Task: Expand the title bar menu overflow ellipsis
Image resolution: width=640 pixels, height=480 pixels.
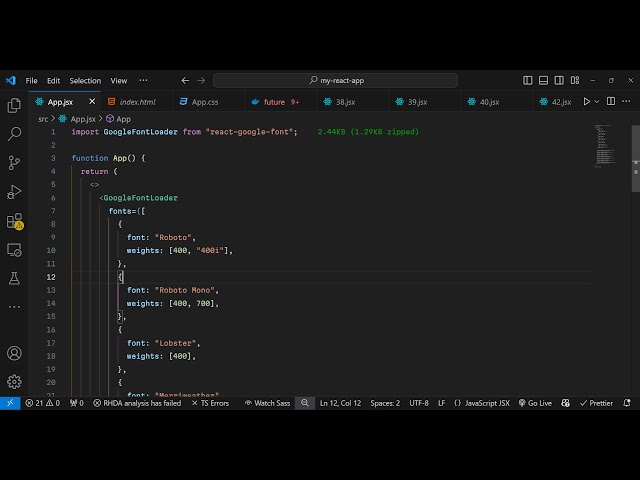Action: point(143,80)
